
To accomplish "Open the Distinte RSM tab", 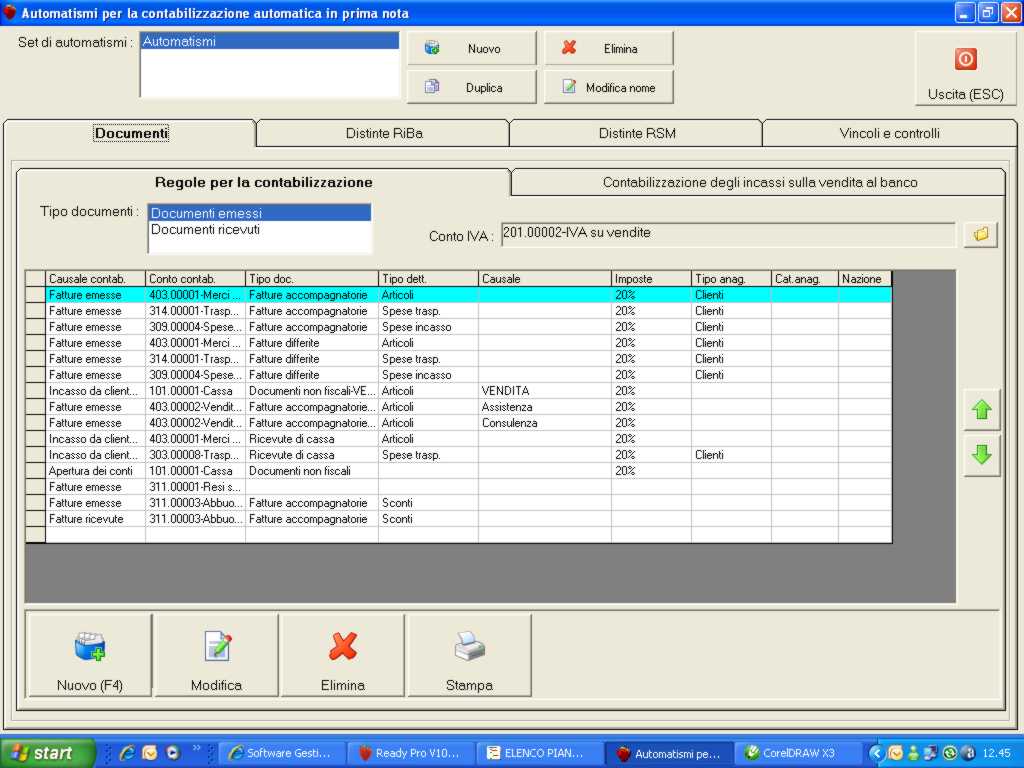I will (x=637, y=133).
